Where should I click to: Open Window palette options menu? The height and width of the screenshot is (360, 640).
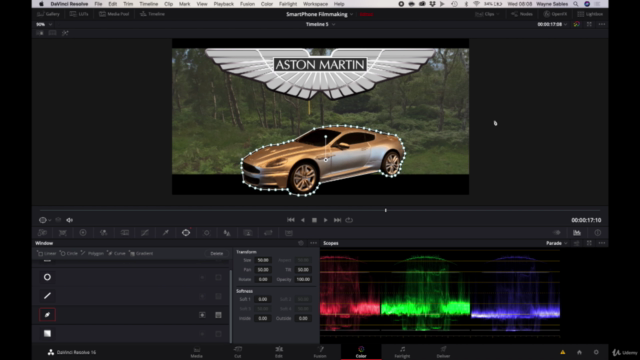pyautogui.click(x=313, y=243)
